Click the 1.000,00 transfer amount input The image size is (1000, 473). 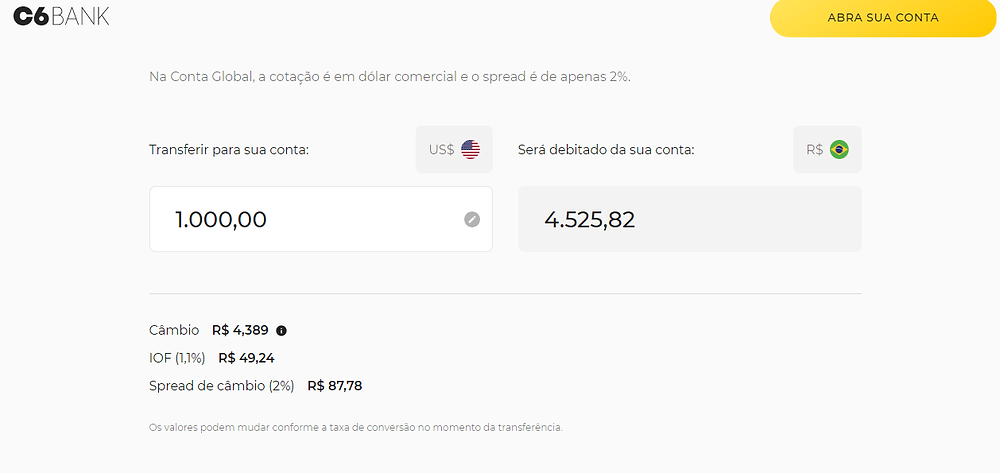pos(321,219)
